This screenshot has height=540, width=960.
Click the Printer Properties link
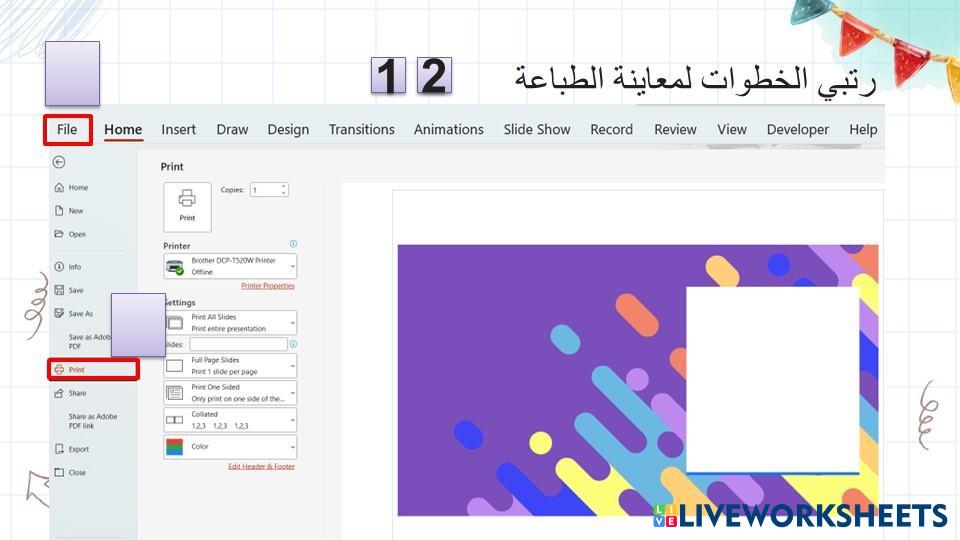tap(267, 286)
